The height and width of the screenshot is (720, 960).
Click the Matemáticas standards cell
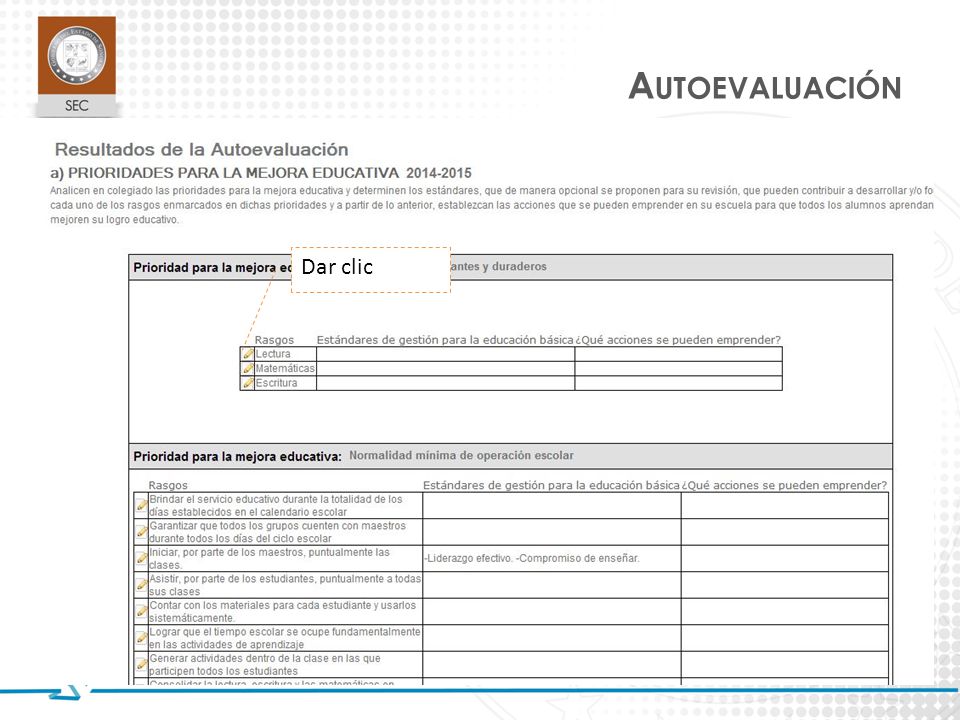tap(445, 369)
